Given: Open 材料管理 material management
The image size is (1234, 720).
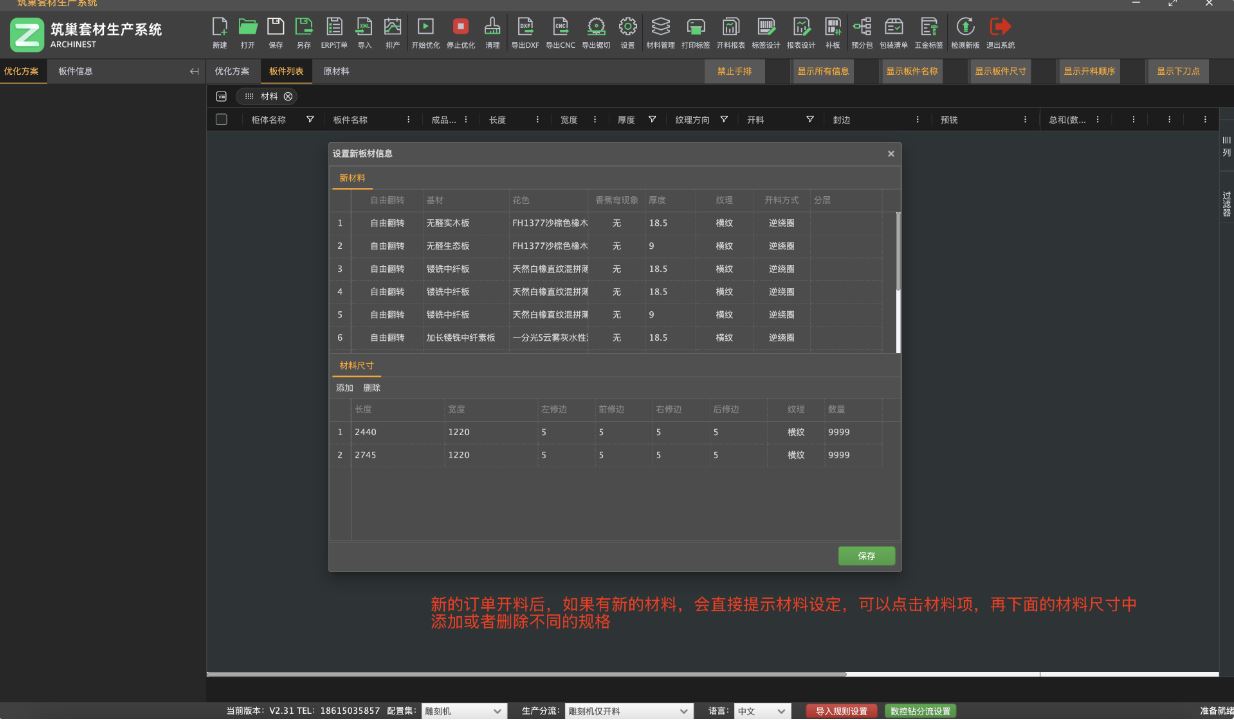Looking at the screenshot, I should pyautogui.click(x=660, y=28).
